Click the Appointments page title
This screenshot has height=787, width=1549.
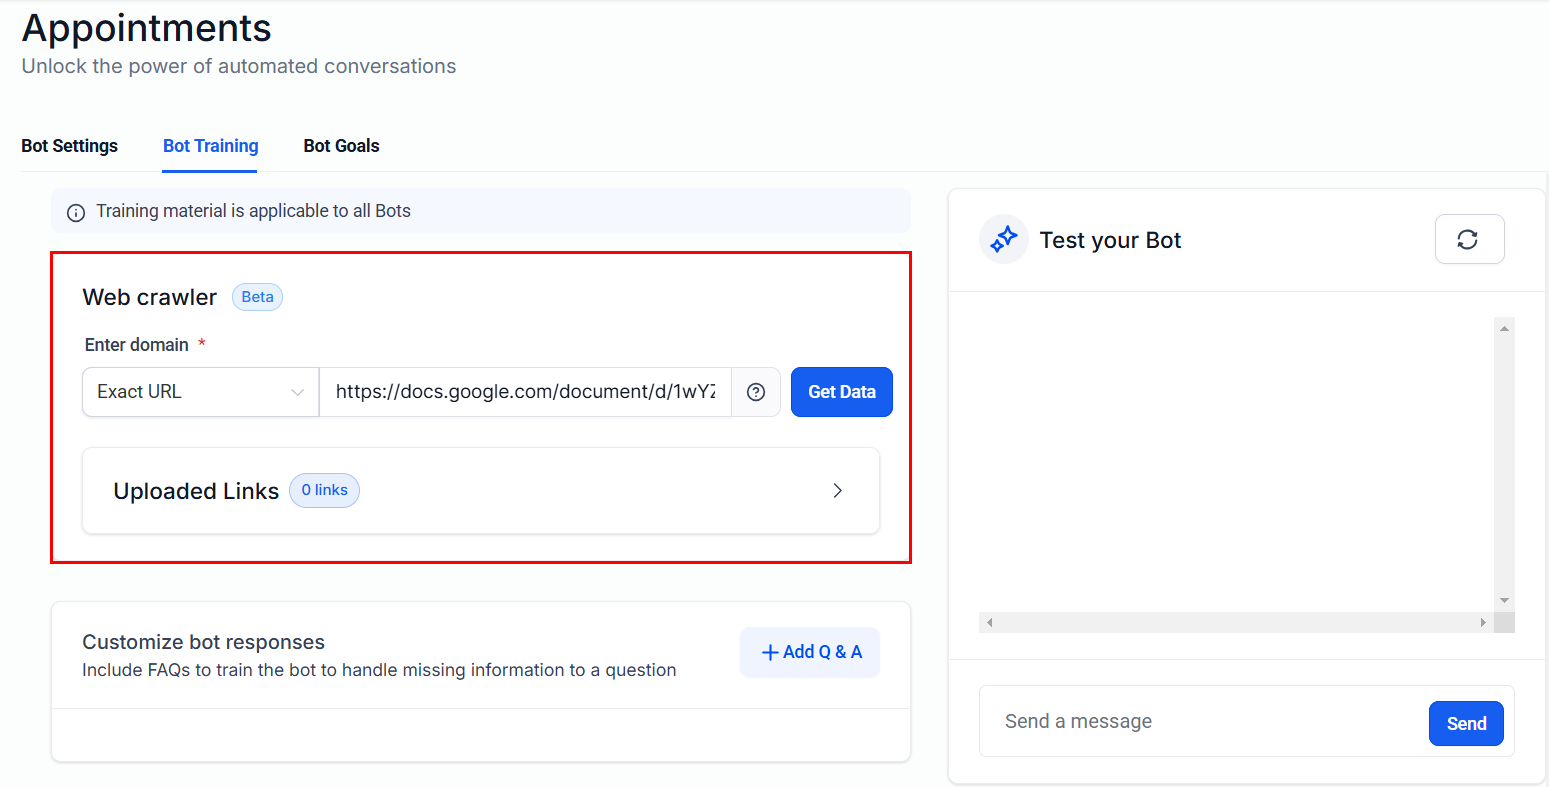click(x=147, y=28)
